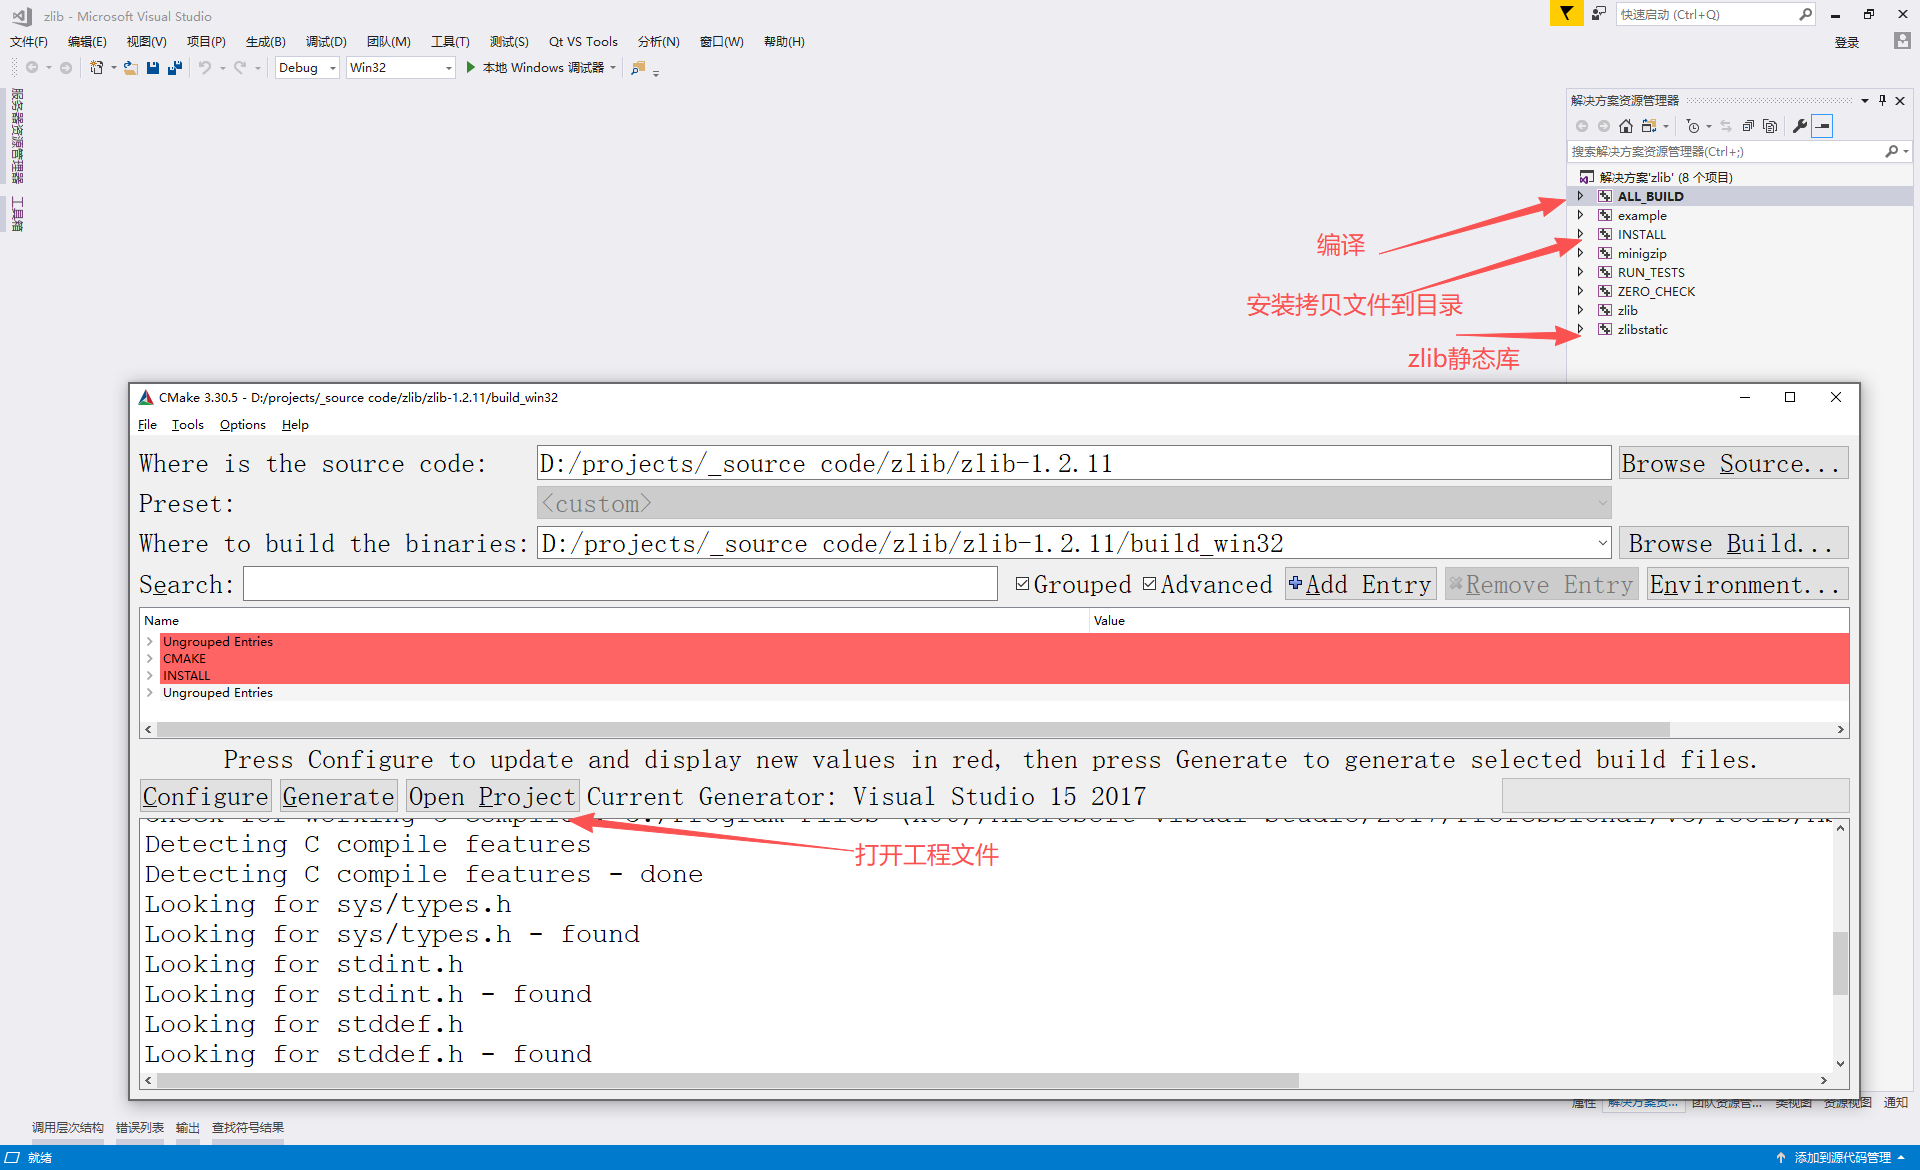Open Solution Explorer properties with the wrench icon
This screenshot has height=1170, width=1920.
1799,125
